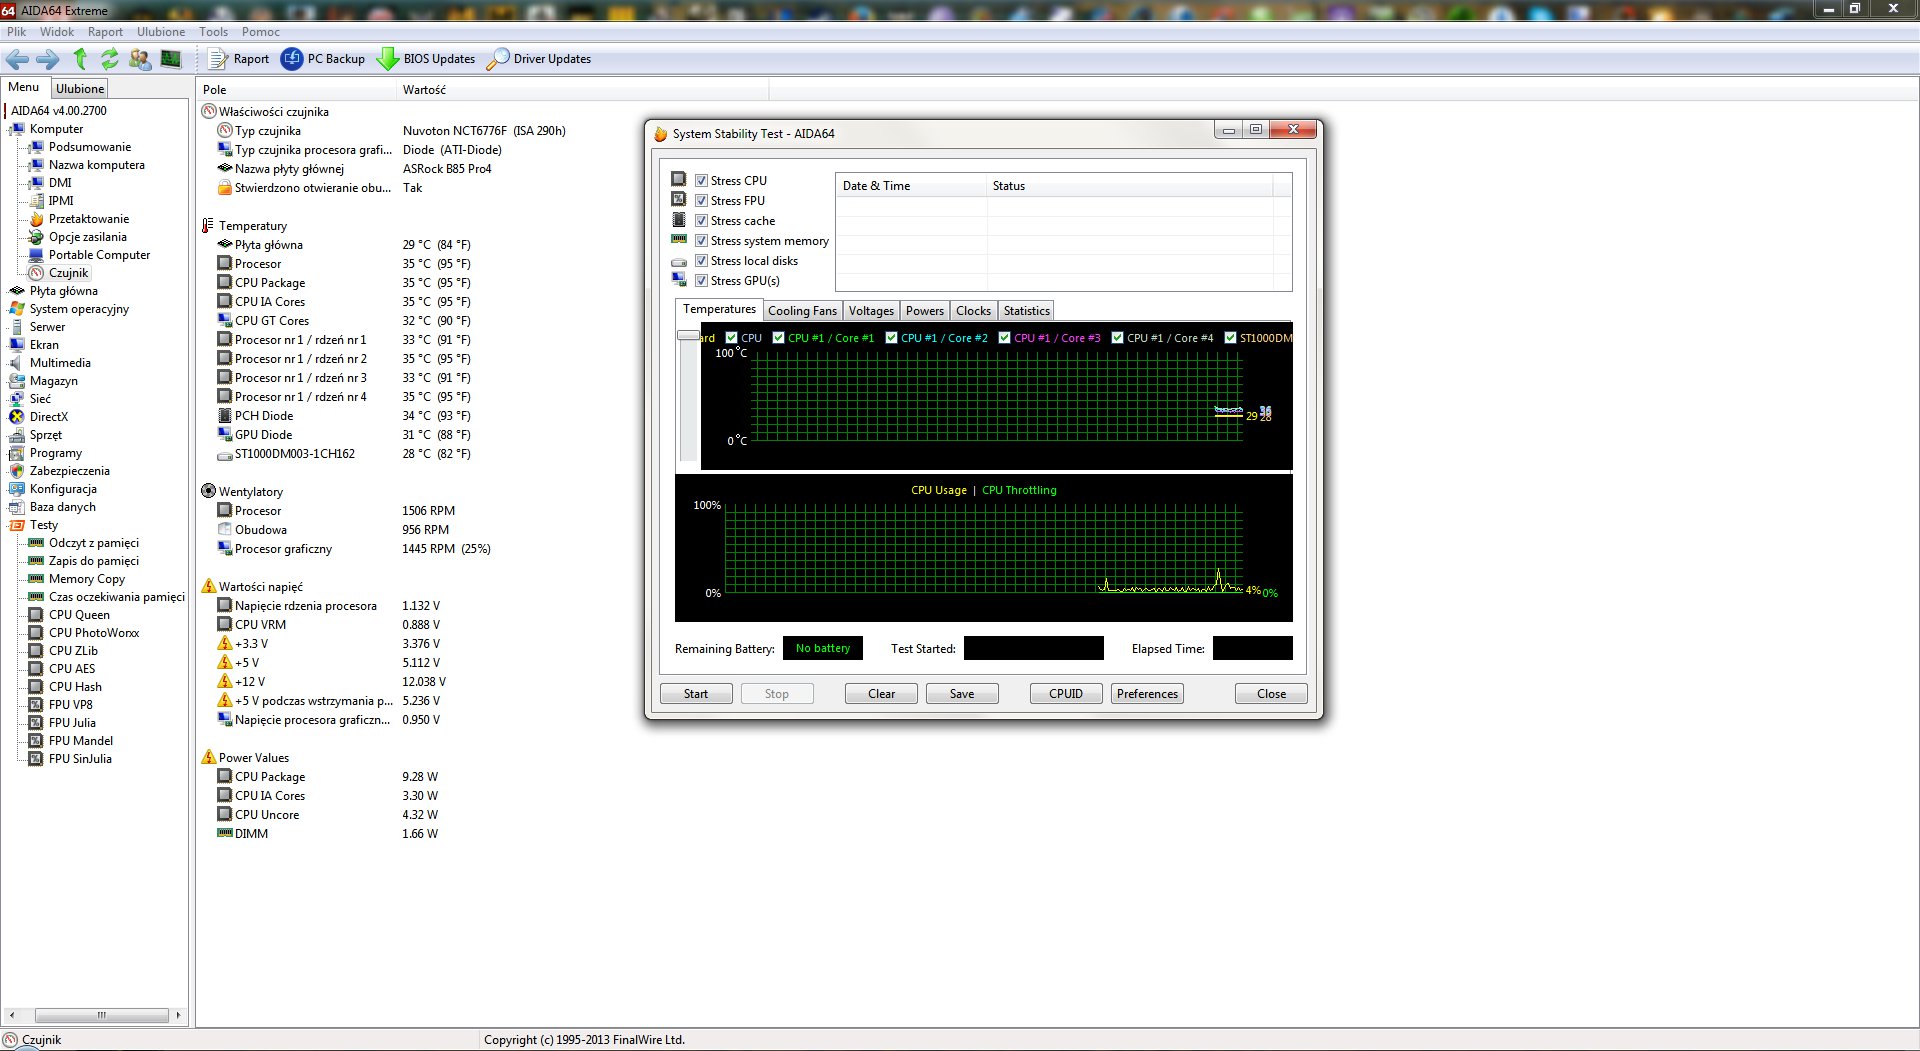Expand the System operacyjny tree node
The image size is (1920, 1051).
pyautogui.click(x=79, y=309)
